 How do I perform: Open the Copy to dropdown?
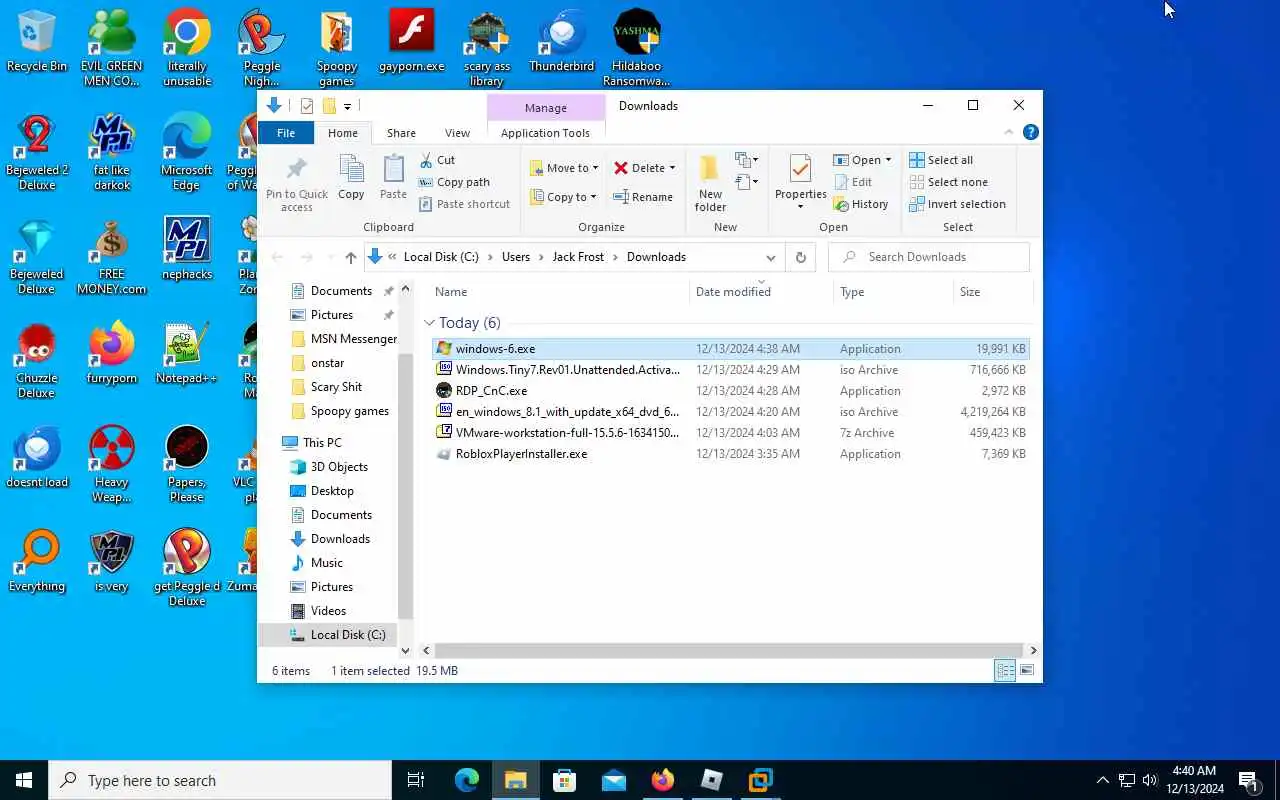pyautogui.click(x=564, y=197)
